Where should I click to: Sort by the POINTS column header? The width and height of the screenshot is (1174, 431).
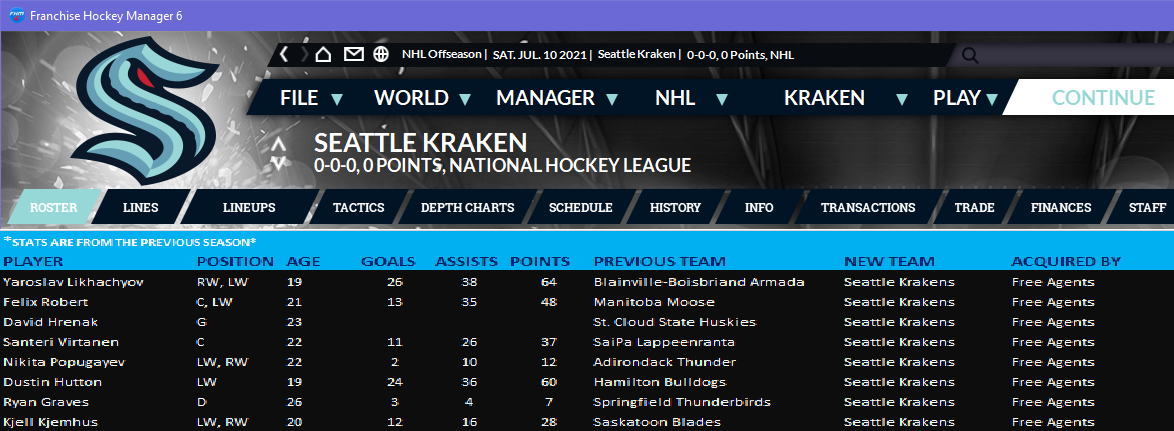click(x=540, y=261)
